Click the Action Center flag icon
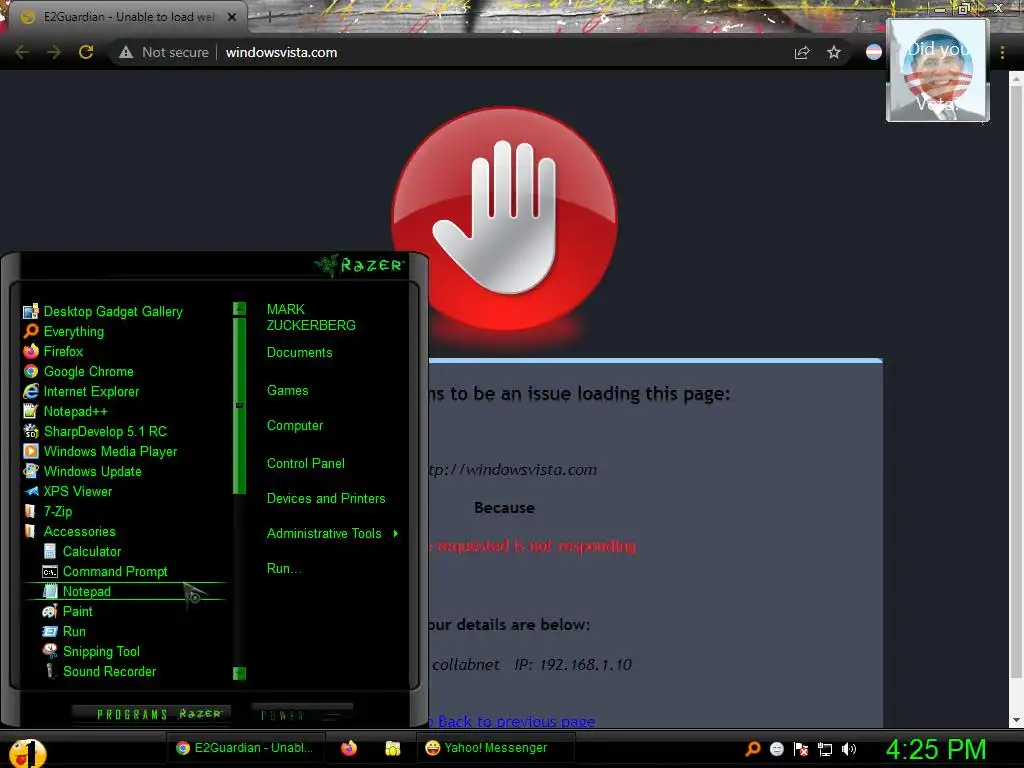 801,749
